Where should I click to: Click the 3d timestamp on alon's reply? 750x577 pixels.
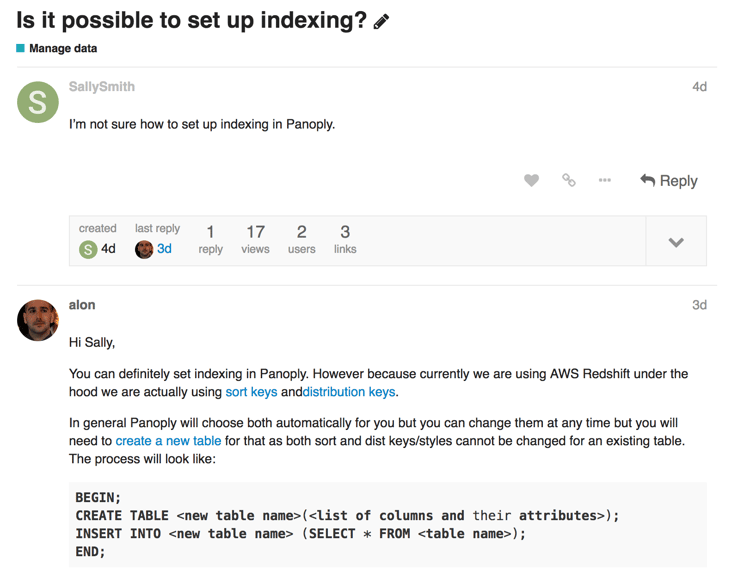click(x=699, y=305)
